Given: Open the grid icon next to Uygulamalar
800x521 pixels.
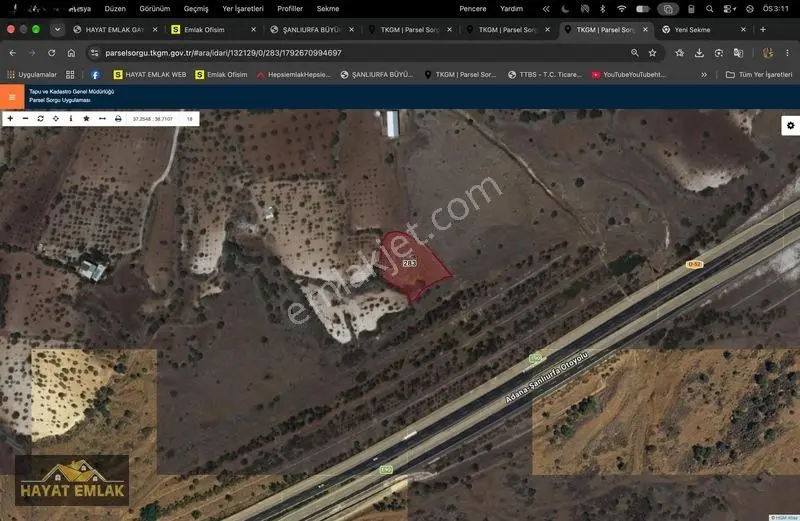Looking at the screenshot, I should (70, 75).
